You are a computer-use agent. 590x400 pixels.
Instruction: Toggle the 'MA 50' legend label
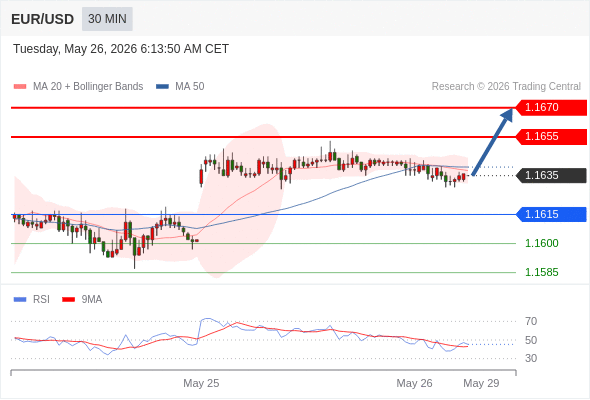pos(190,87)
